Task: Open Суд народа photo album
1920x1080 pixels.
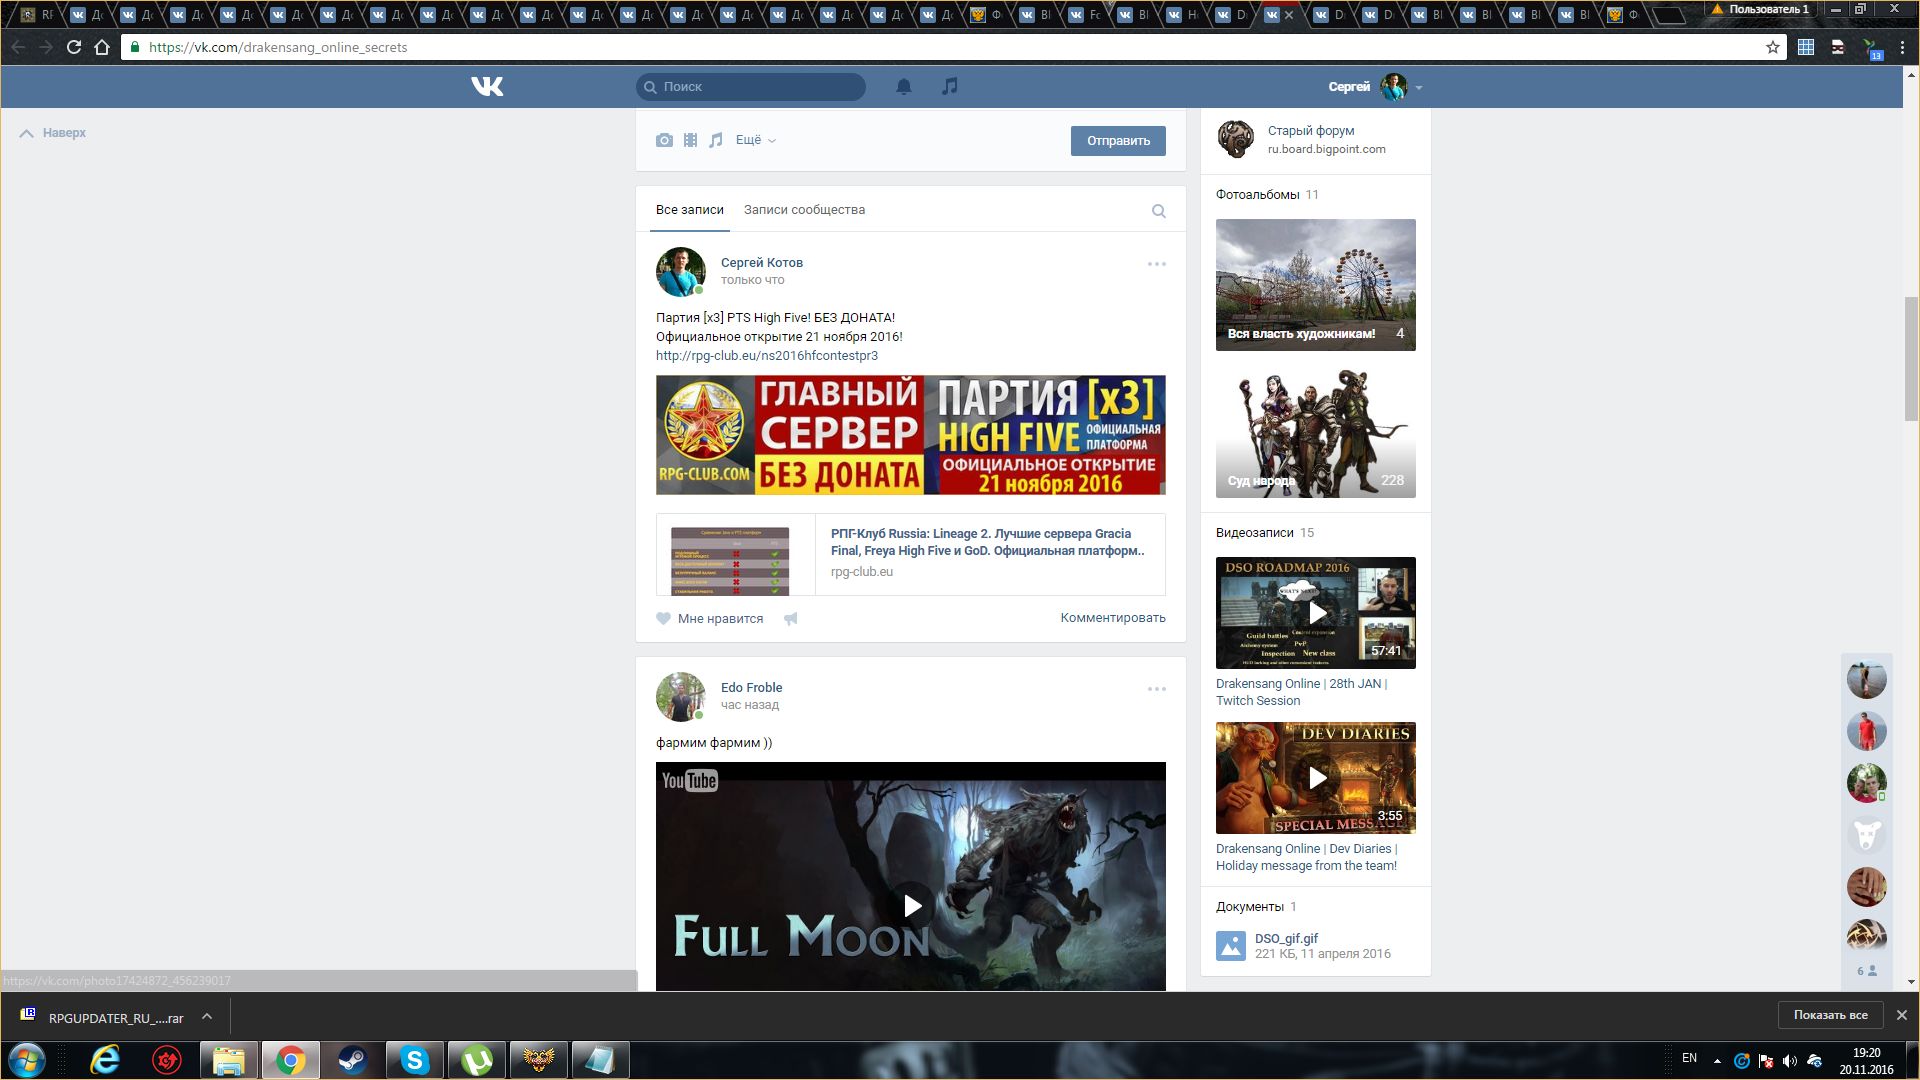Action: pos(1316,432)
